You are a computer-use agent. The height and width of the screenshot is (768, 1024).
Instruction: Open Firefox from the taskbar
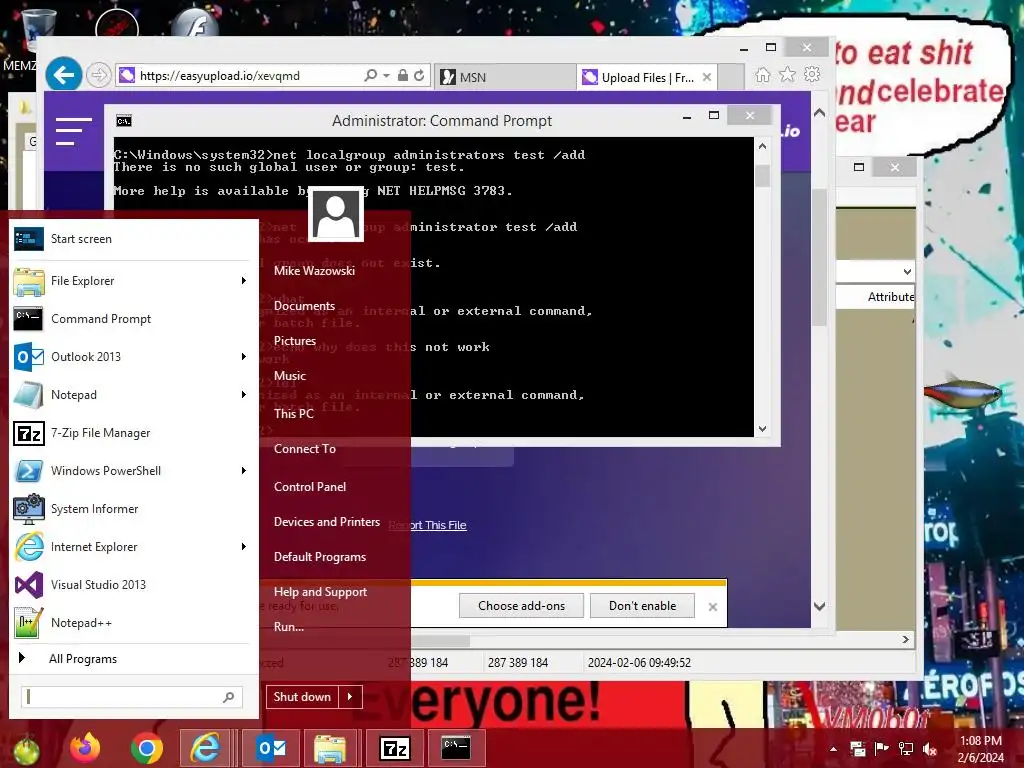pyautogui.click(x=86, y=748)
